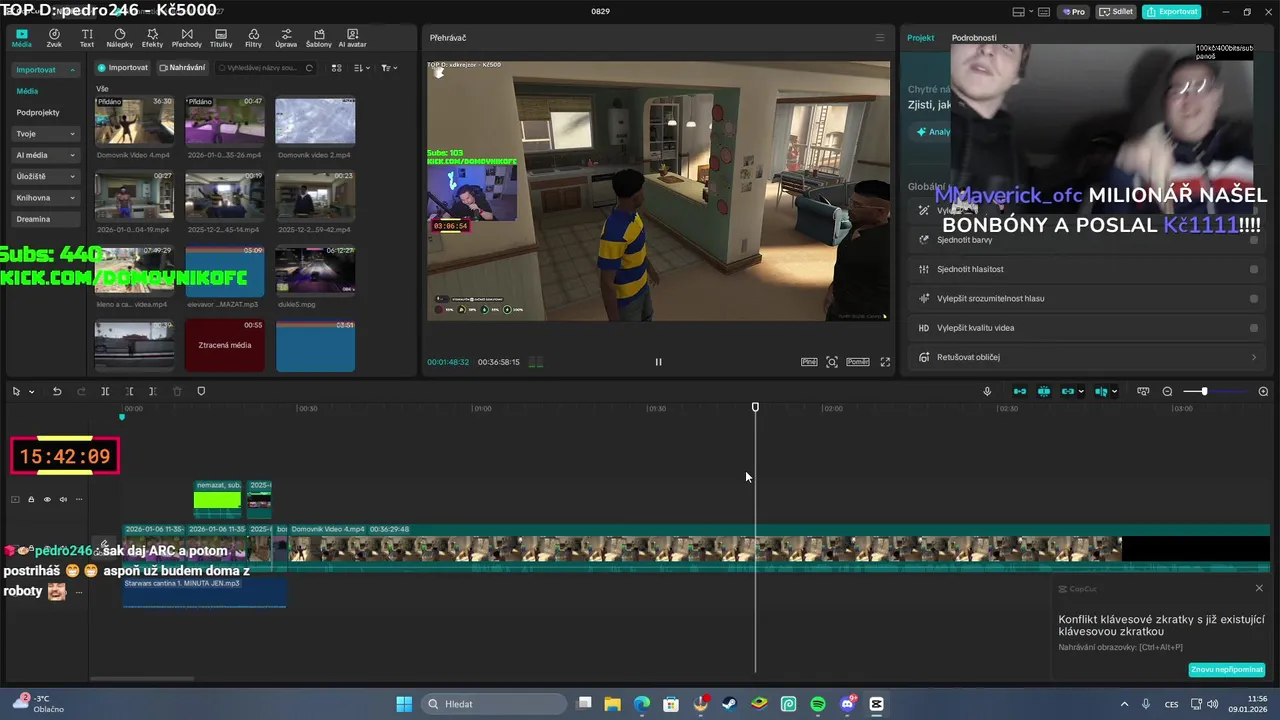Click the marker shield icon in timeline toolbar
1280x720 pixels.
(x=201, y=391)
